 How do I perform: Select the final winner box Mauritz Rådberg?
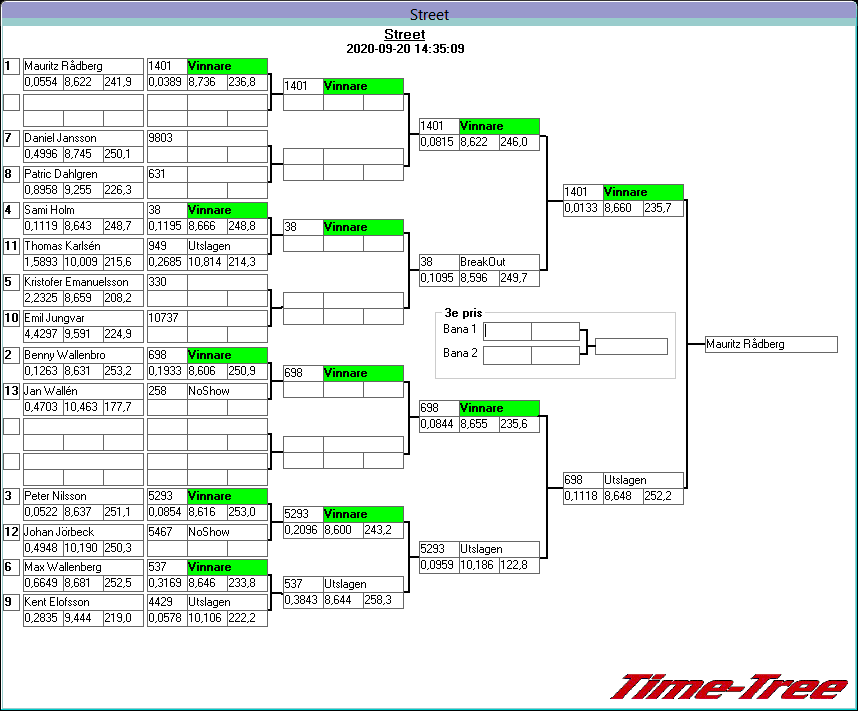(770, 344)
